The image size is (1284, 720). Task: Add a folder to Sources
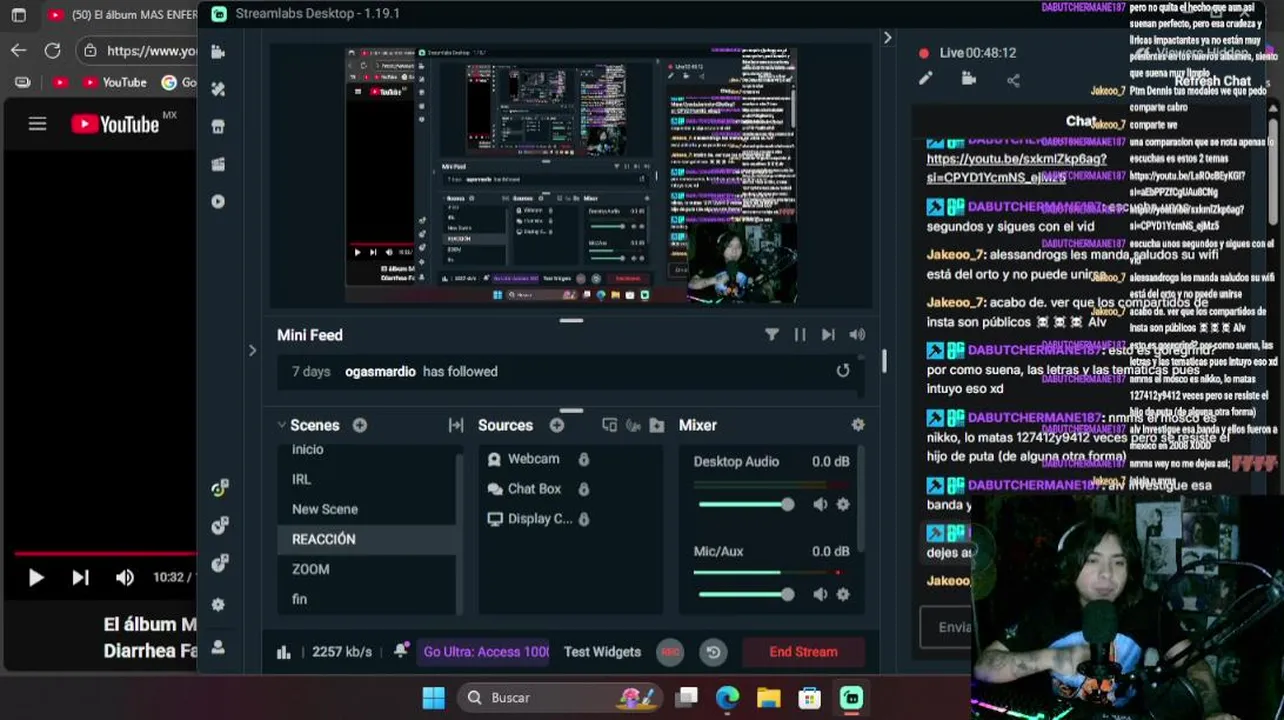click(x=657, y=425)
